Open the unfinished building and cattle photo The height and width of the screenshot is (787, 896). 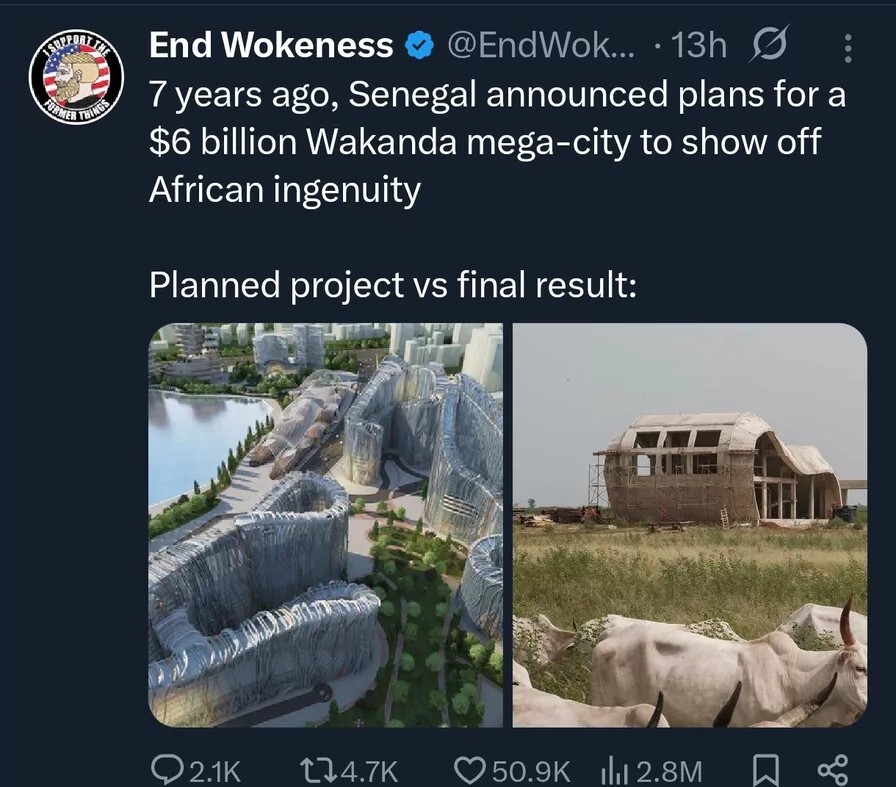[690, 525]
